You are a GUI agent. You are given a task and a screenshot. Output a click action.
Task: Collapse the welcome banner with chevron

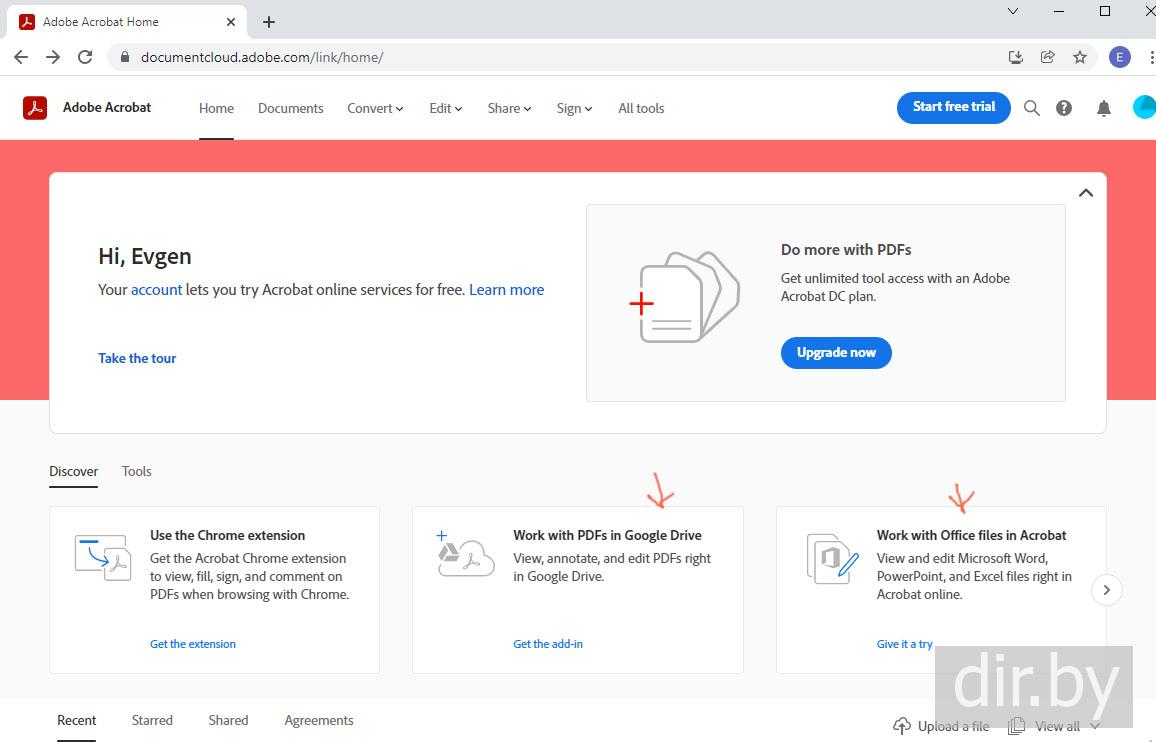tap(1086, 193)
